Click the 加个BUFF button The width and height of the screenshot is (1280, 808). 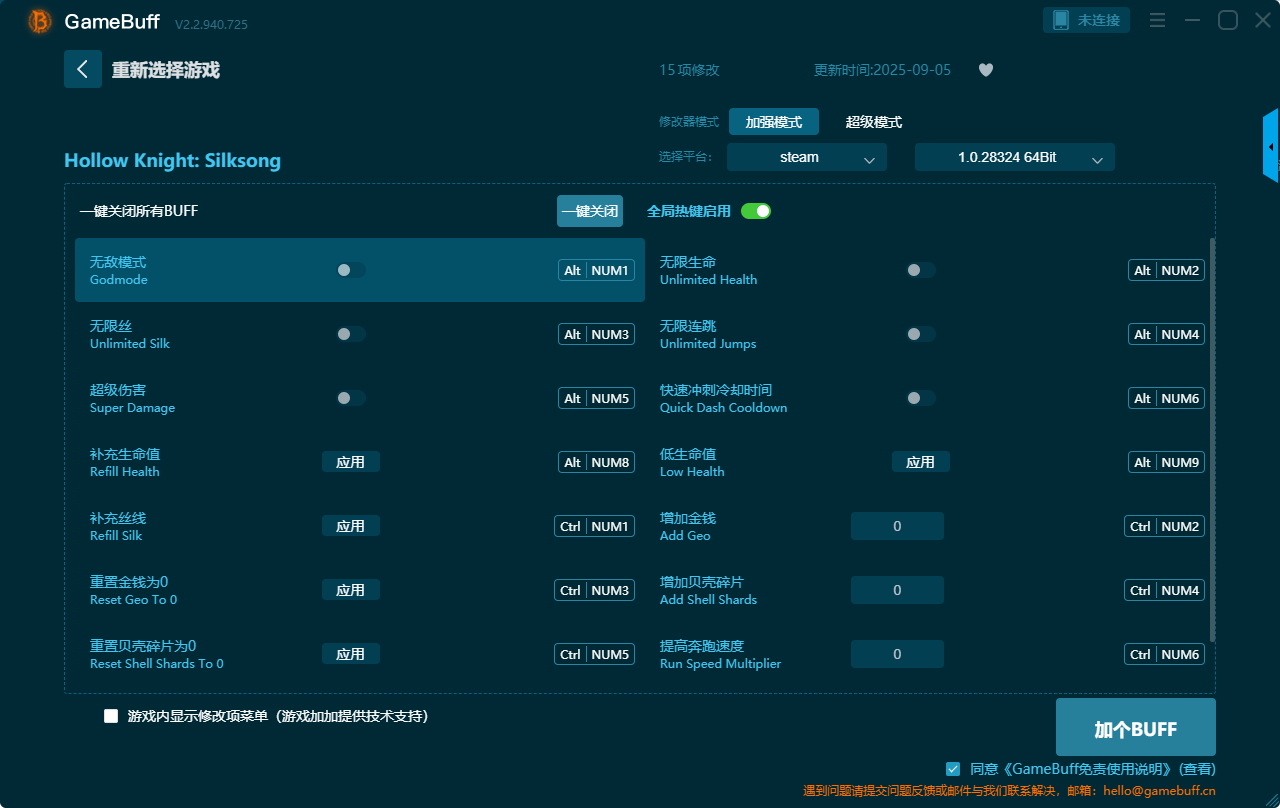pyautogui.click(x=1136, y=727)
